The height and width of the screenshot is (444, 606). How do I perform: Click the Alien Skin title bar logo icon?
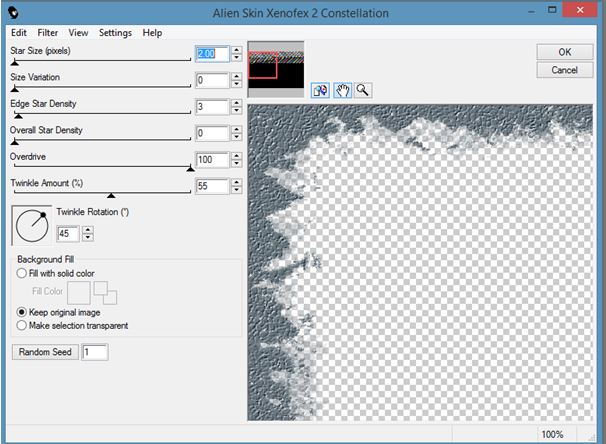tap(13, 13)
